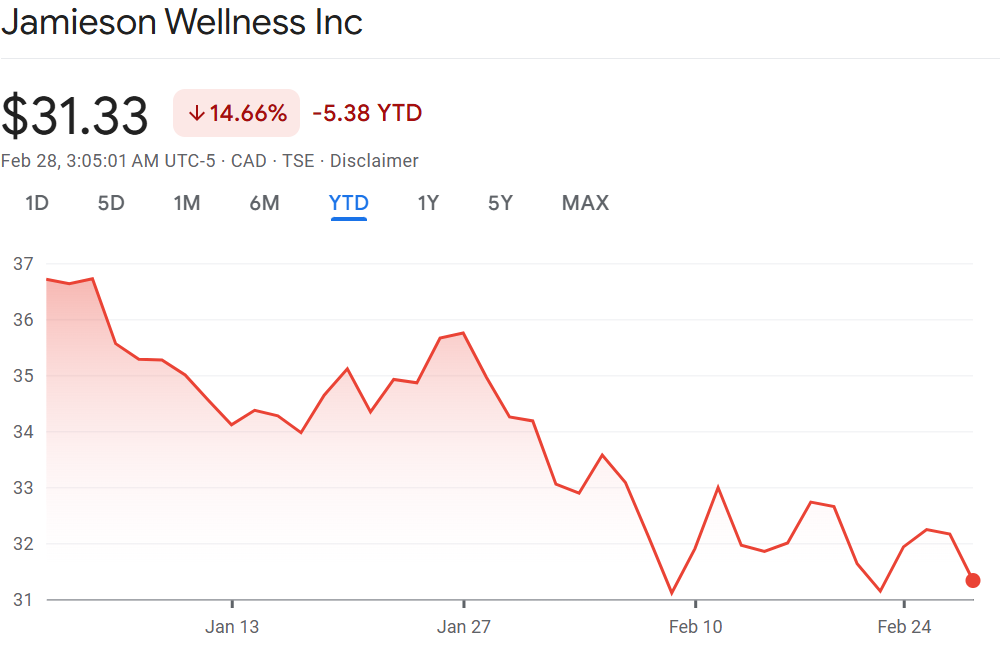Click the down arrow in percentage badge
Image resolution: width=1000 pixels, height=649 pixels.
click(x=196, y=113)
